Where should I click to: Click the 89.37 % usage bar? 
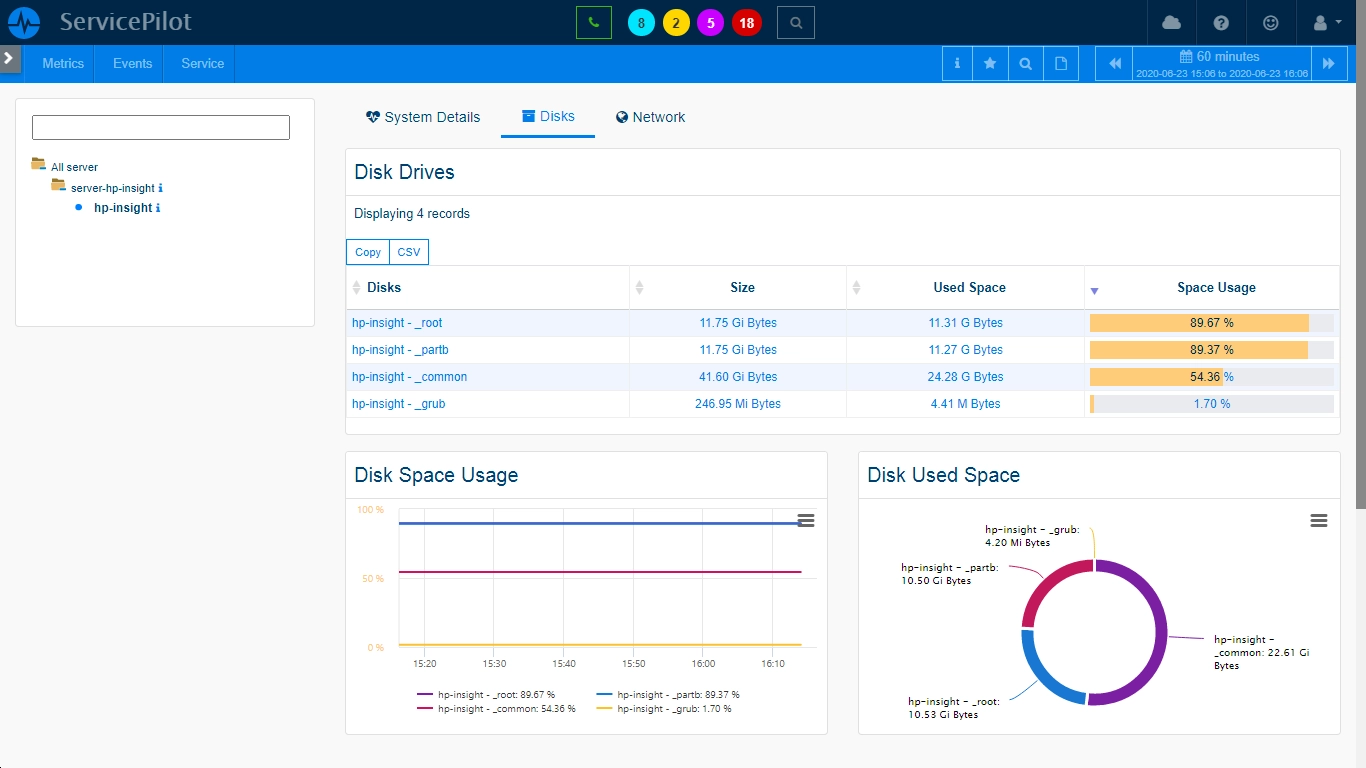tap(1212, 350)
